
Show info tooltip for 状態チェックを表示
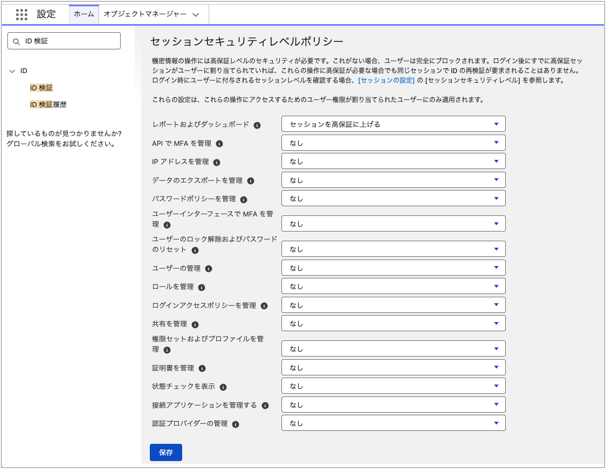coord(223,387)
